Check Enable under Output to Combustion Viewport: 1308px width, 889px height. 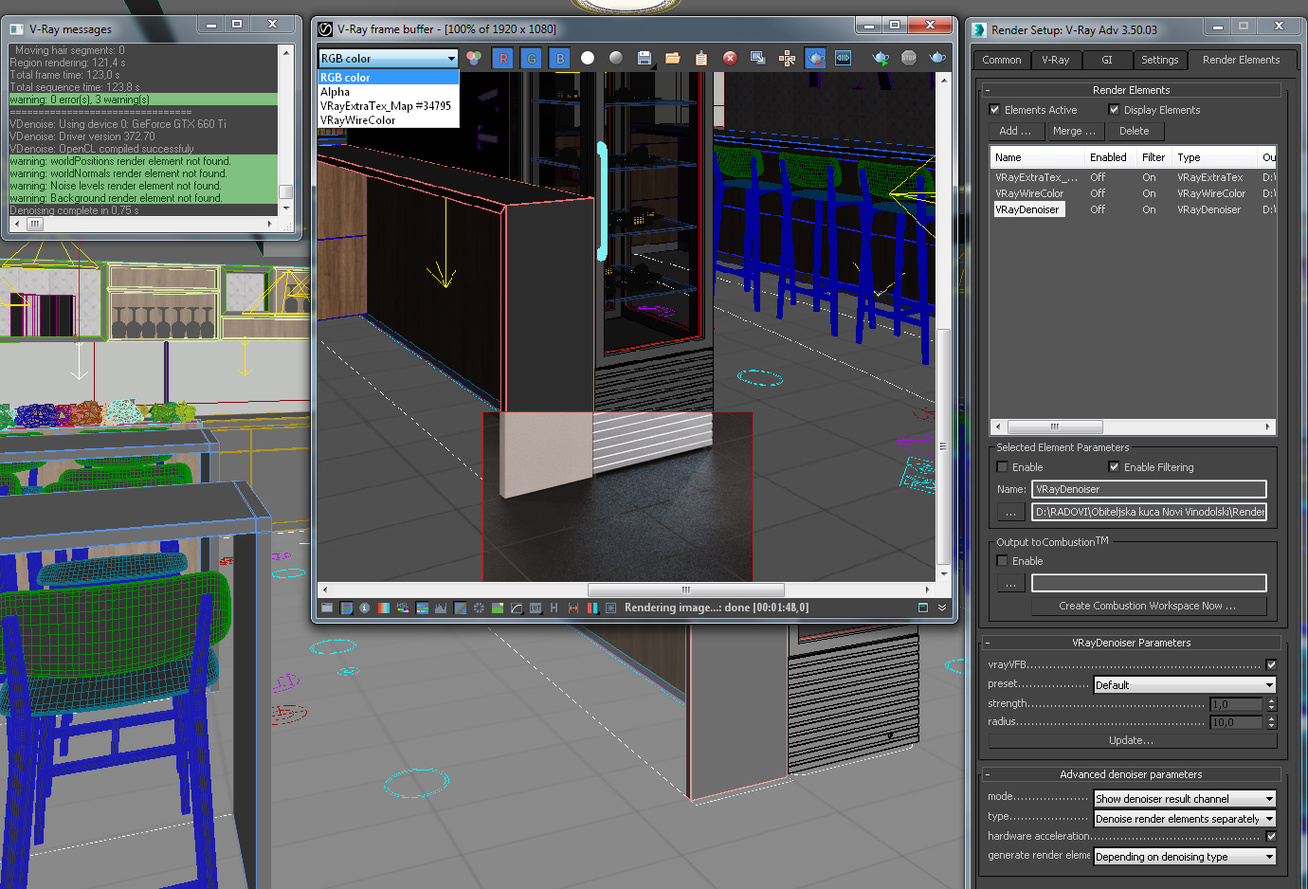pos(1003,561)
